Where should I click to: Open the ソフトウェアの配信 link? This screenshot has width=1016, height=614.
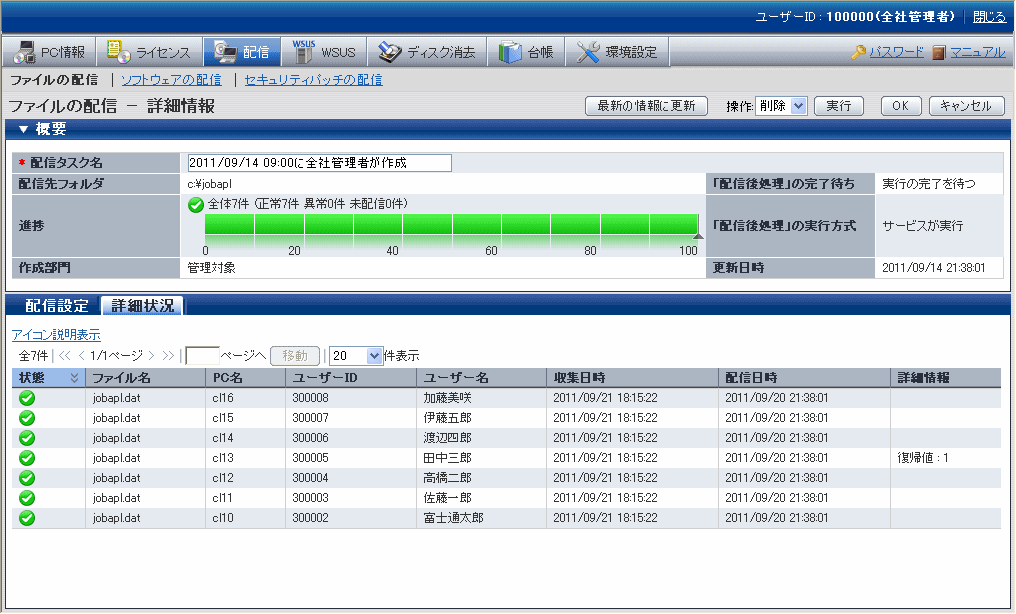click(171, 80)
